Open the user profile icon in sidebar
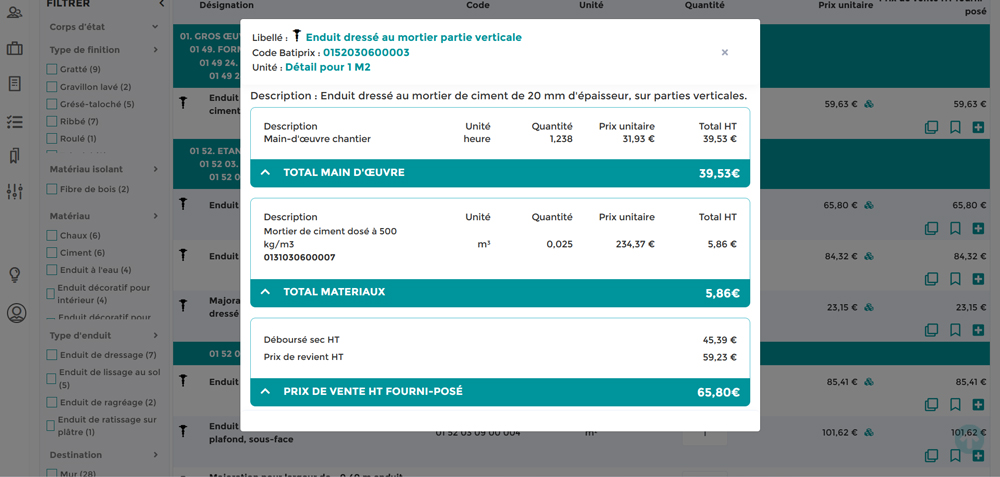Image resolution: width=1000 pixels, height=477 pixels. click(x=17, y=313)
